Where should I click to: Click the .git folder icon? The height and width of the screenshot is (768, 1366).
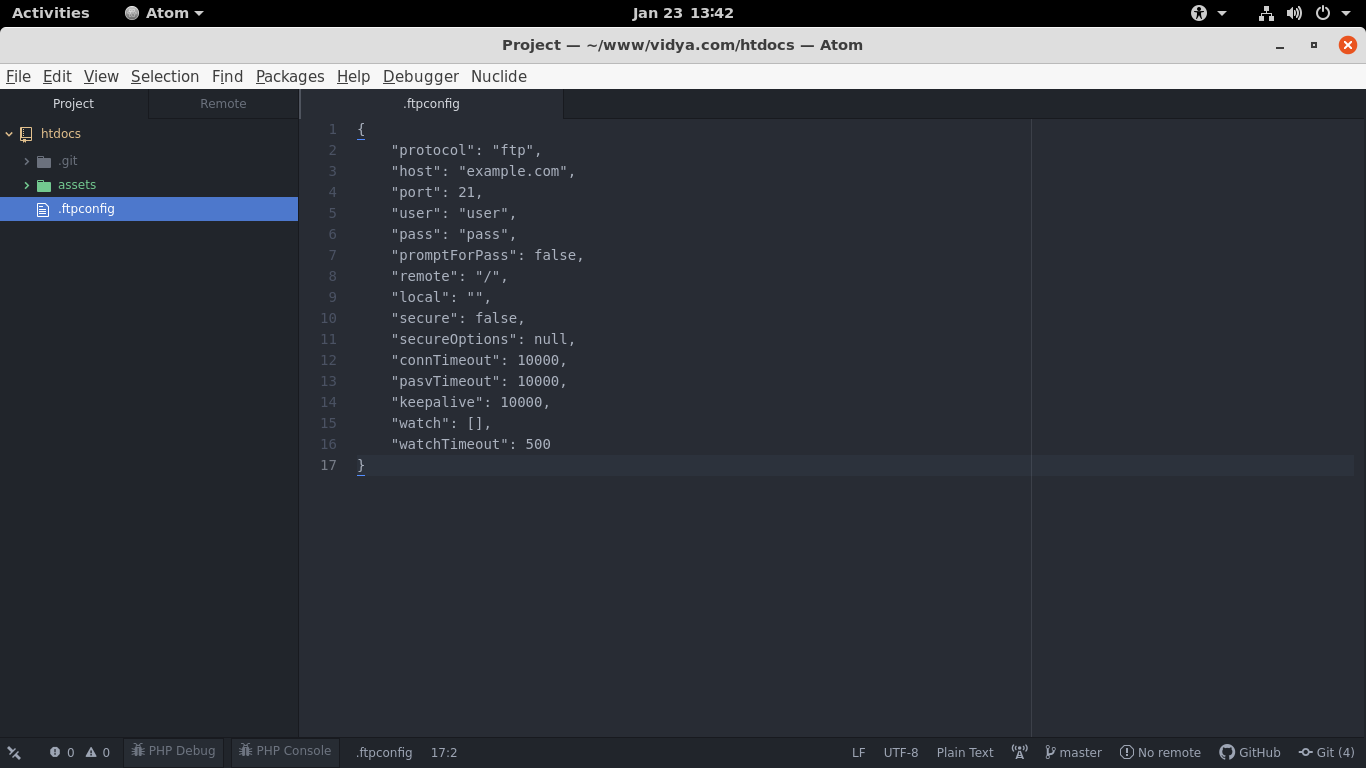tap(44, 161)
